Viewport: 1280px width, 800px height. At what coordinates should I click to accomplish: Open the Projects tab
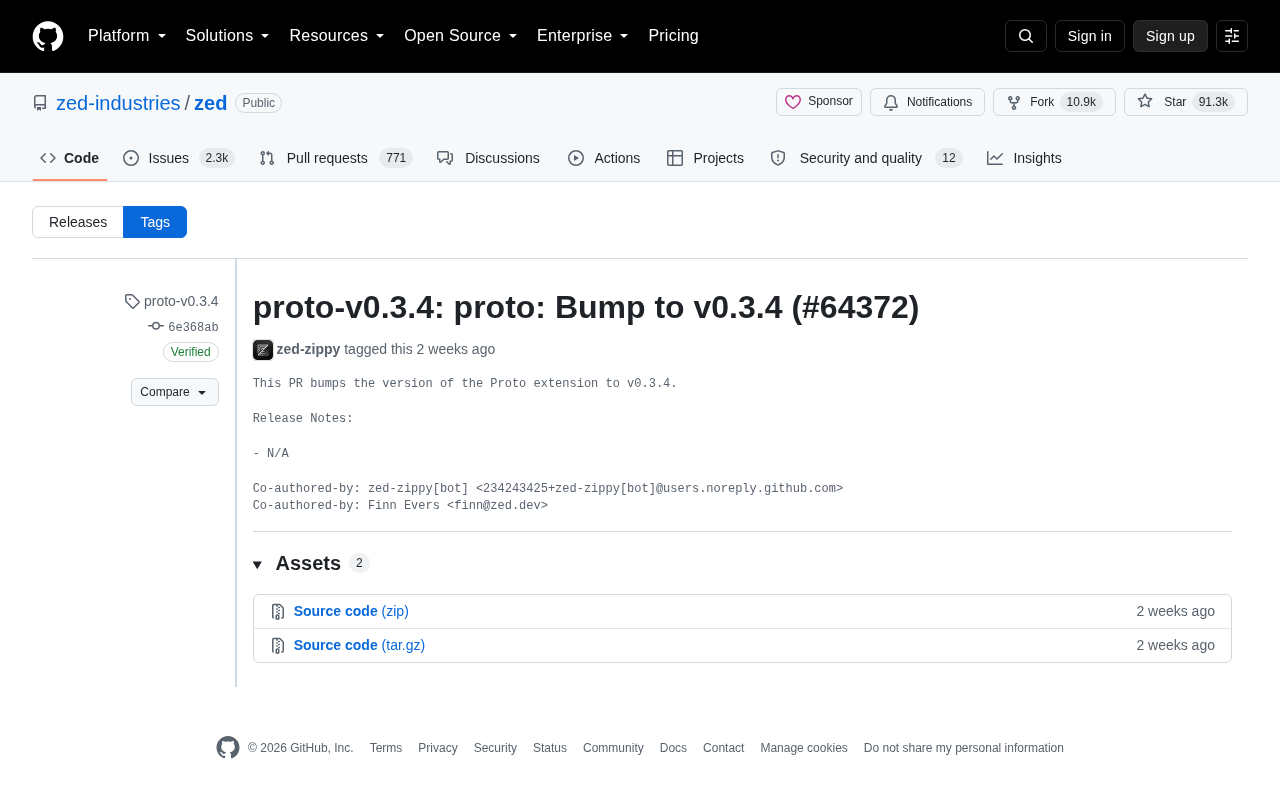click(705, 158)
